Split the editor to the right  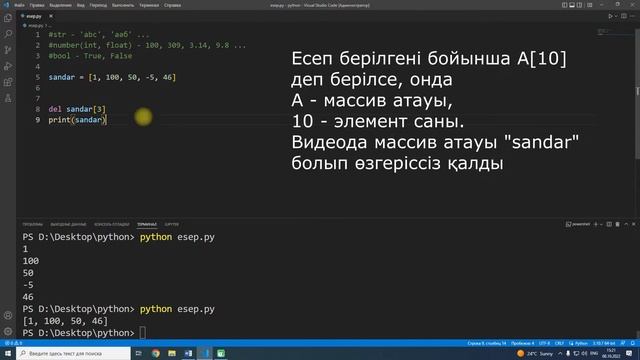[x=624, y=16]
